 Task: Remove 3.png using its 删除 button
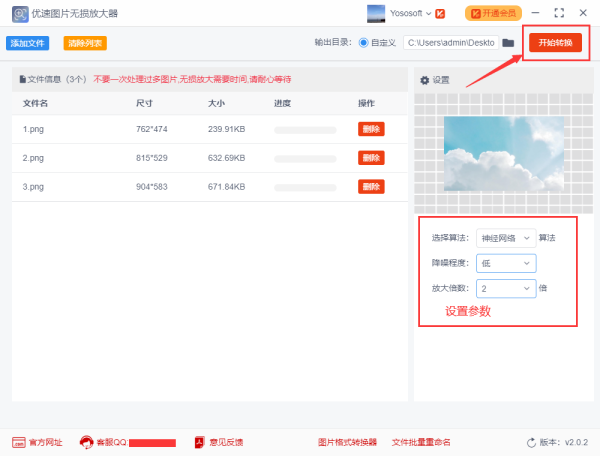tap(371, 187)
